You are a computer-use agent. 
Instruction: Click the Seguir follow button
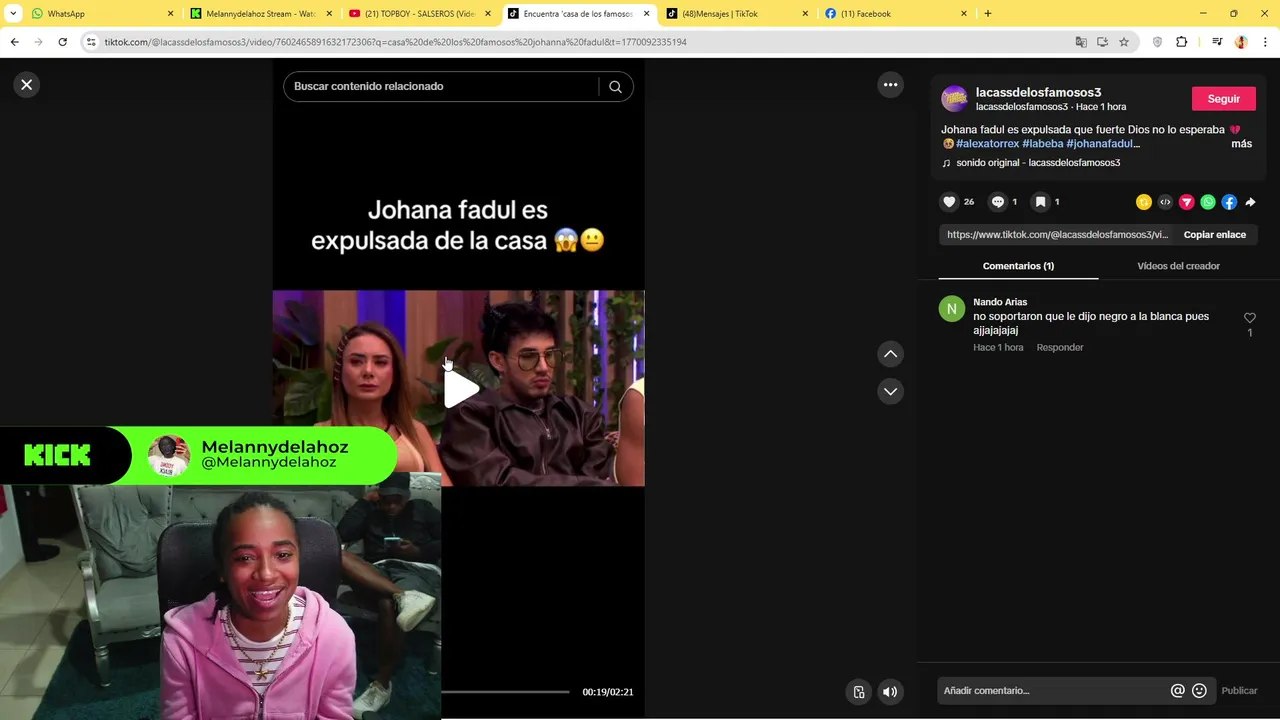pos(1223,99)
